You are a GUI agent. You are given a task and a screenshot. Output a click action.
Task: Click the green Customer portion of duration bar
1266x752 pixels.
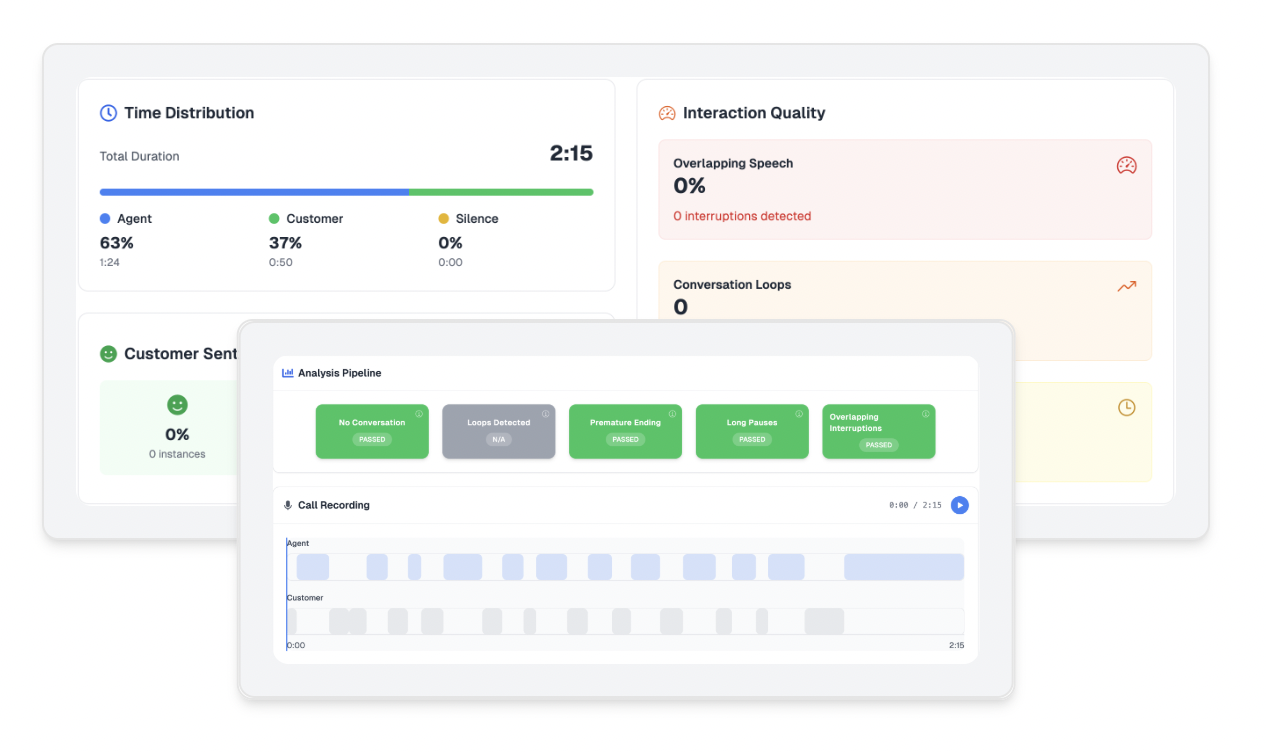pyautogui.click(x=501, y=192)
